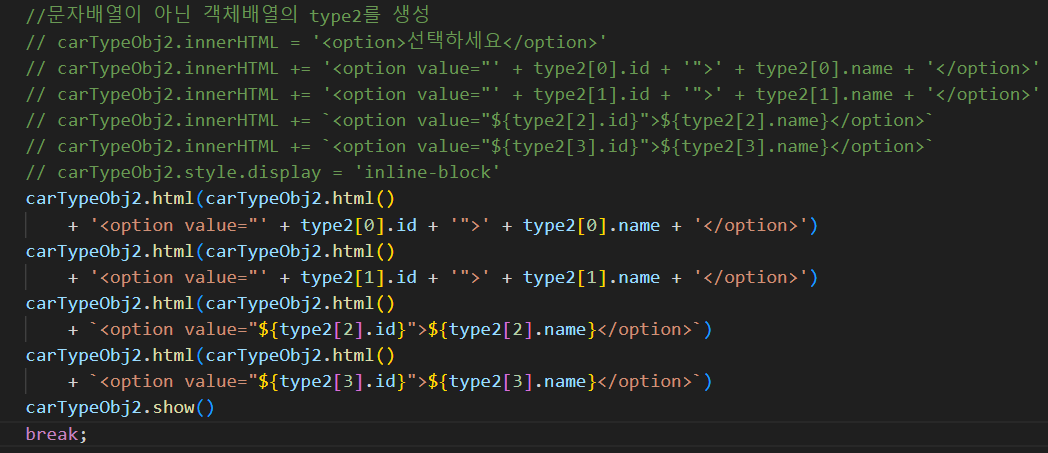
Task: Click 'type2[1].name' in the active code
Action: [x=592, y=277]
